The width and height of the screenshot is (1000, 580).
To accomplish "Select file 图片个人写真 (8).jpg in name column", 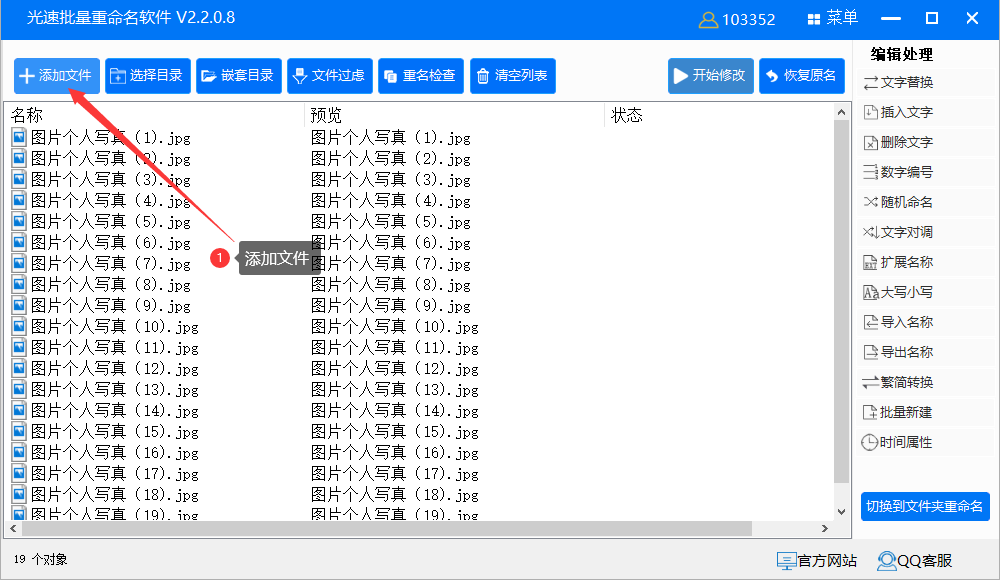I will (110, 285).
